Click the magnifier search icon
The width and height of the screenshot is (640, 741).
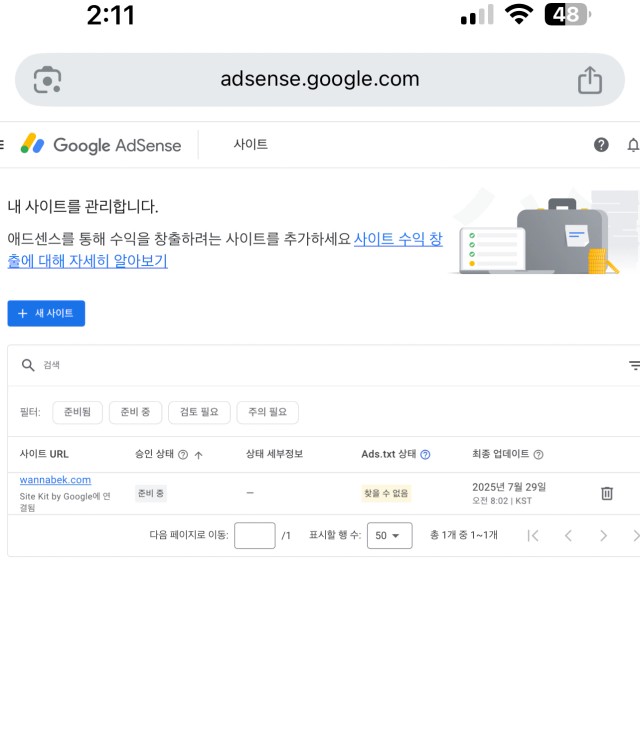28,365
